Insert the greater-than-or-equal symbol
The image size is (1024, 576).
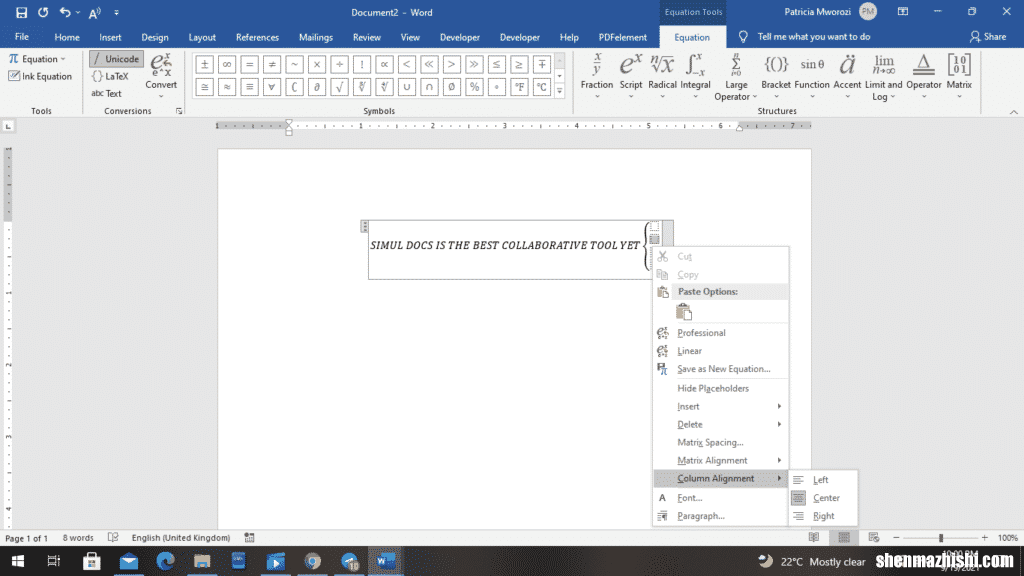tap(519, 65)
